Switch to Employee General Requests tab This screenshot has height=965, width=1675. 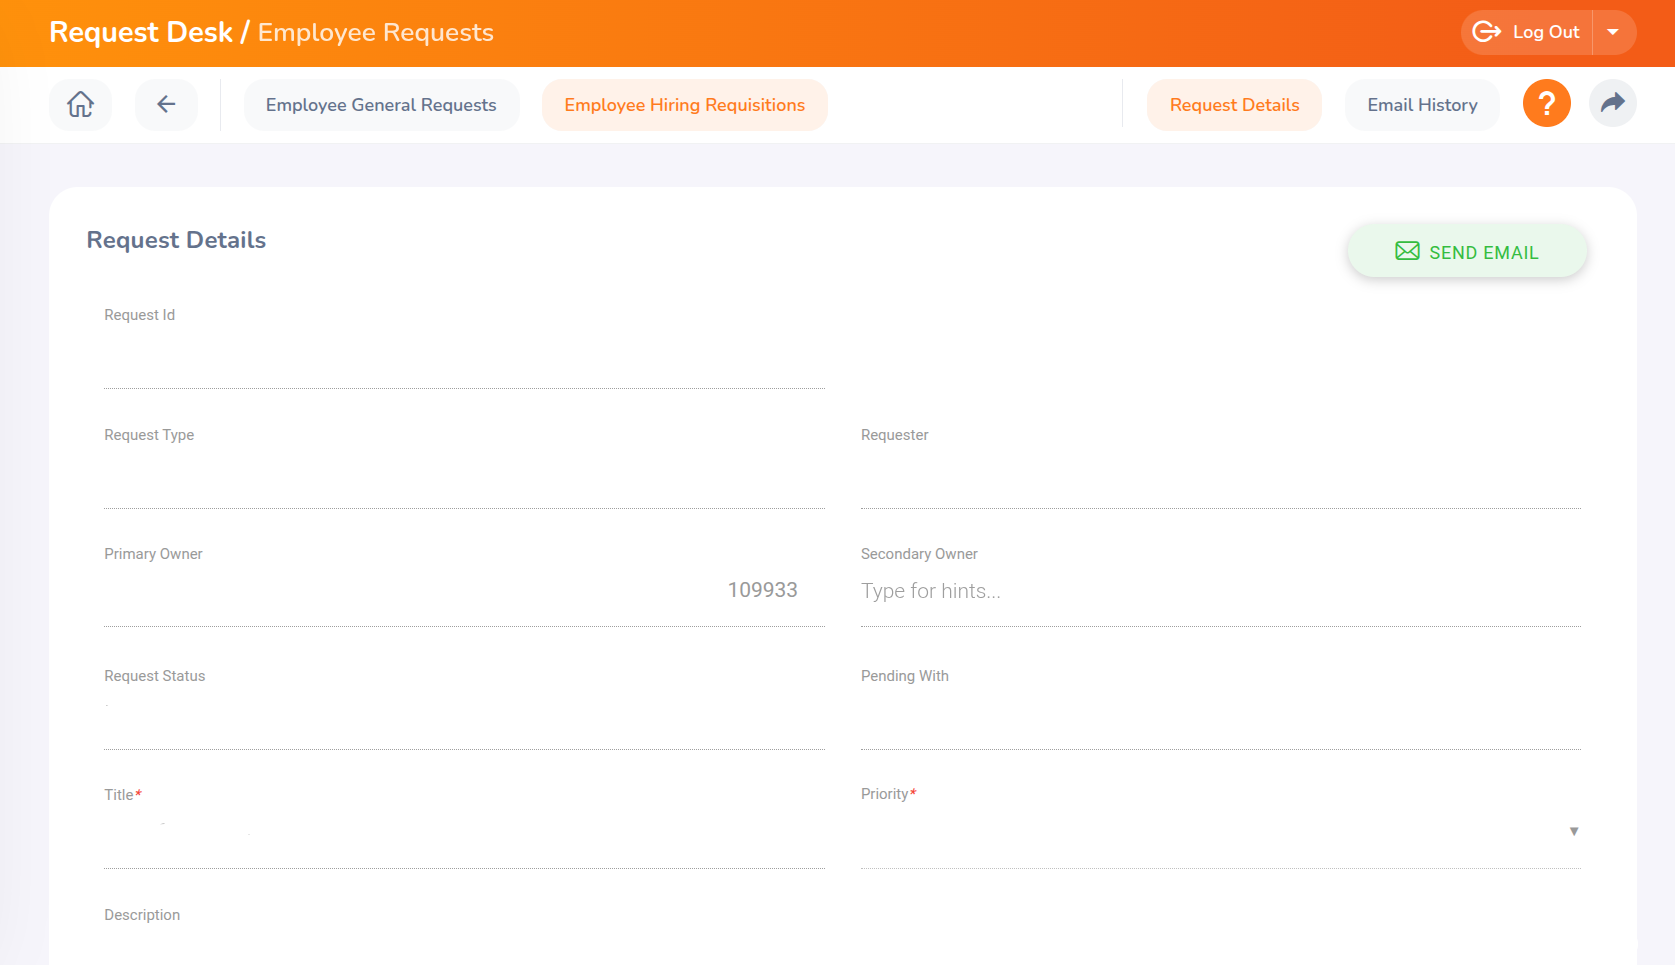click(381, 105)
